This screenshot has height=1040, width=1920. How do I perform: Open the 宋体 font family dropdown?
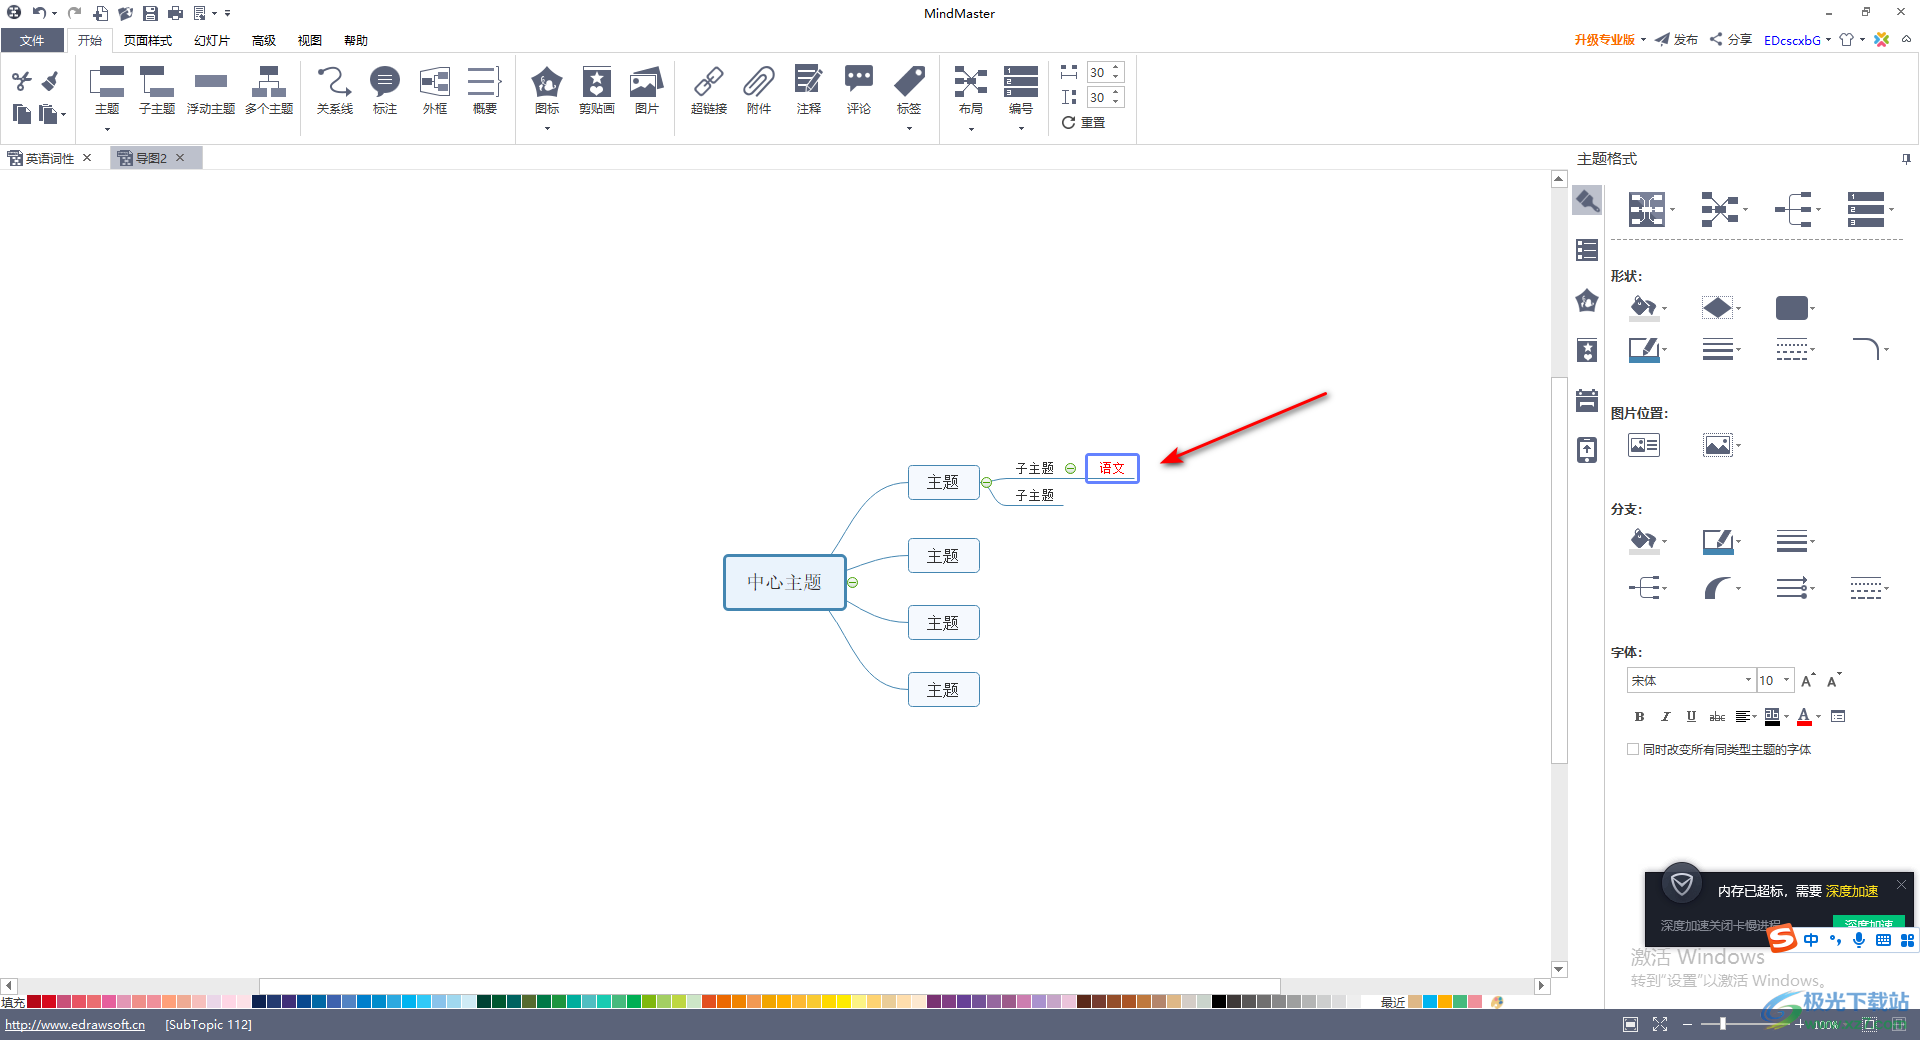[1748, 681]
